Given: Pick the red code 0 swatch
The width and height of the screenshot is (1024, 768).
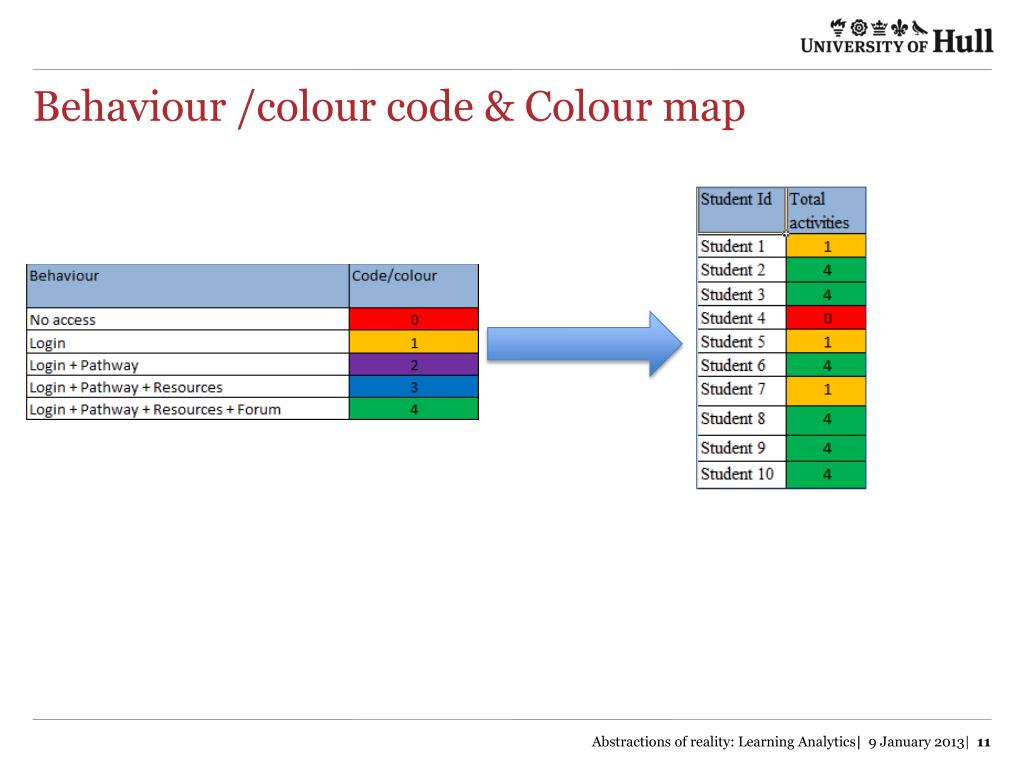Looking at the screenshot, I should (414, 319).
